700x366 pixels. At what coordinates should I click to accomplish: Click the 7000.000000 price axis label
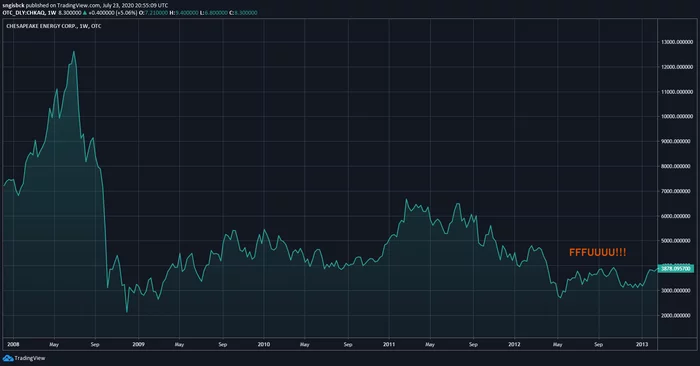(x=677, y=191)
